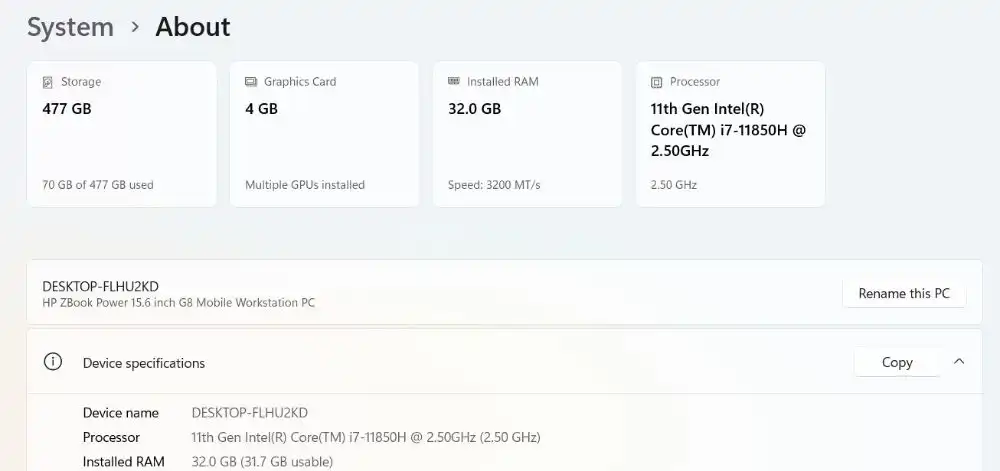The image size is (1000, 471).
Task: Click the Storage icon in the first card
Action: click(48, 82)
